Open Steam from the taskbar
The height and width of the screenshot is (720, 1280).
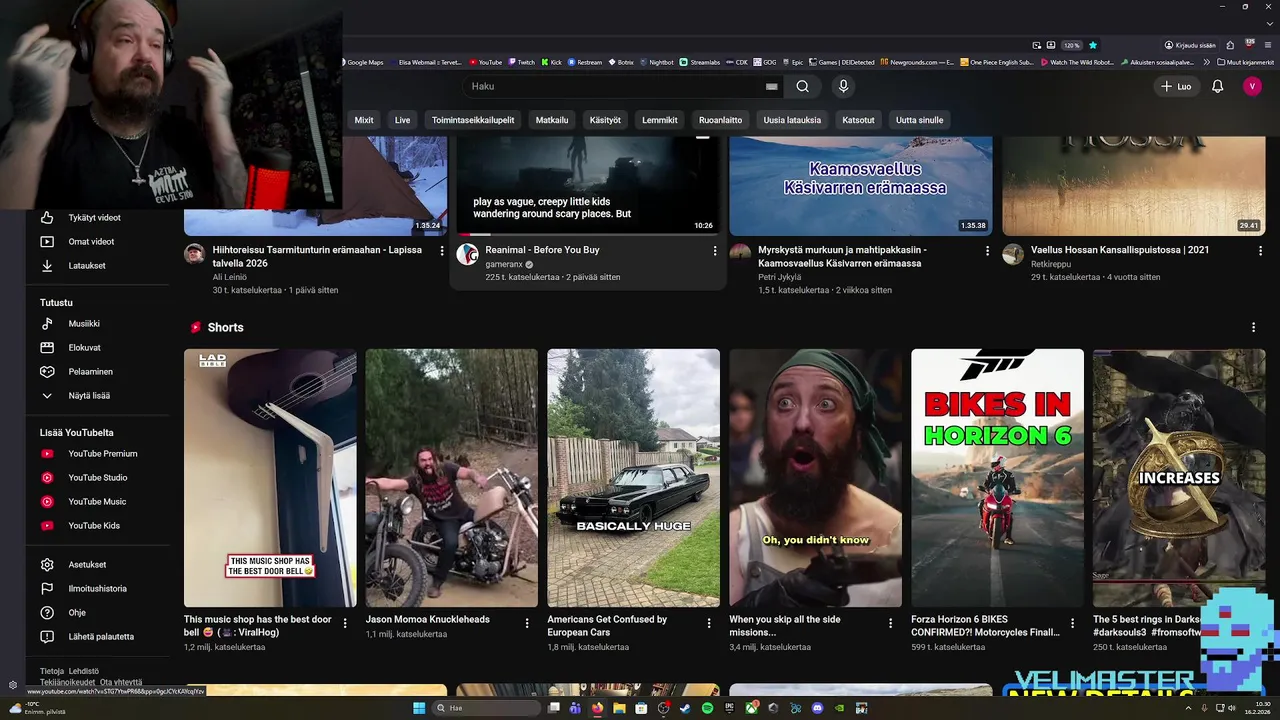coord(685,708)
